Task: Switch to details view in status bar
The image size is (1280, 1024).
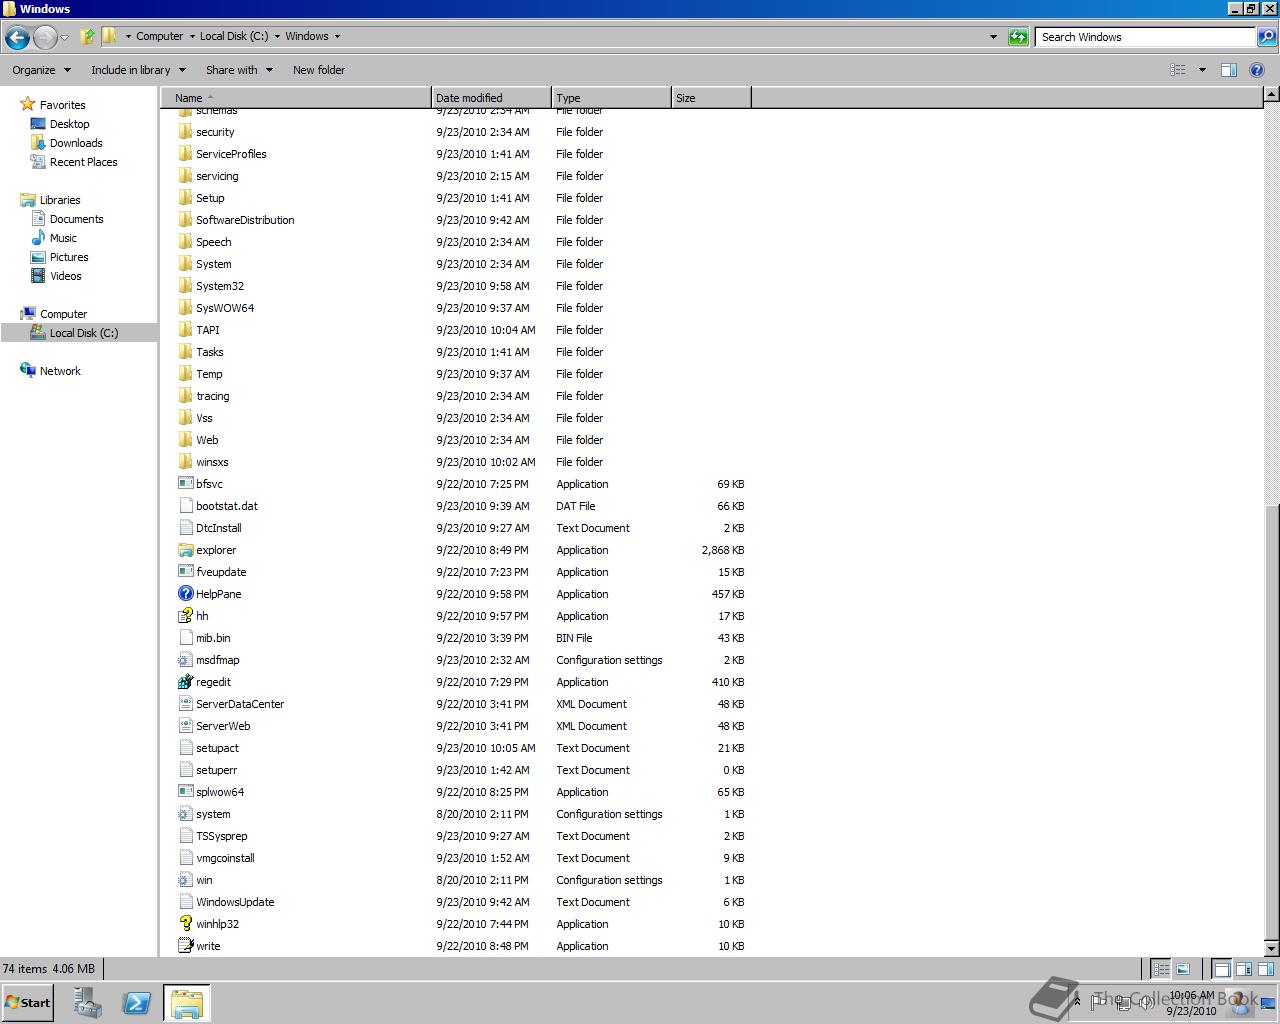Action: (1161, 969)
